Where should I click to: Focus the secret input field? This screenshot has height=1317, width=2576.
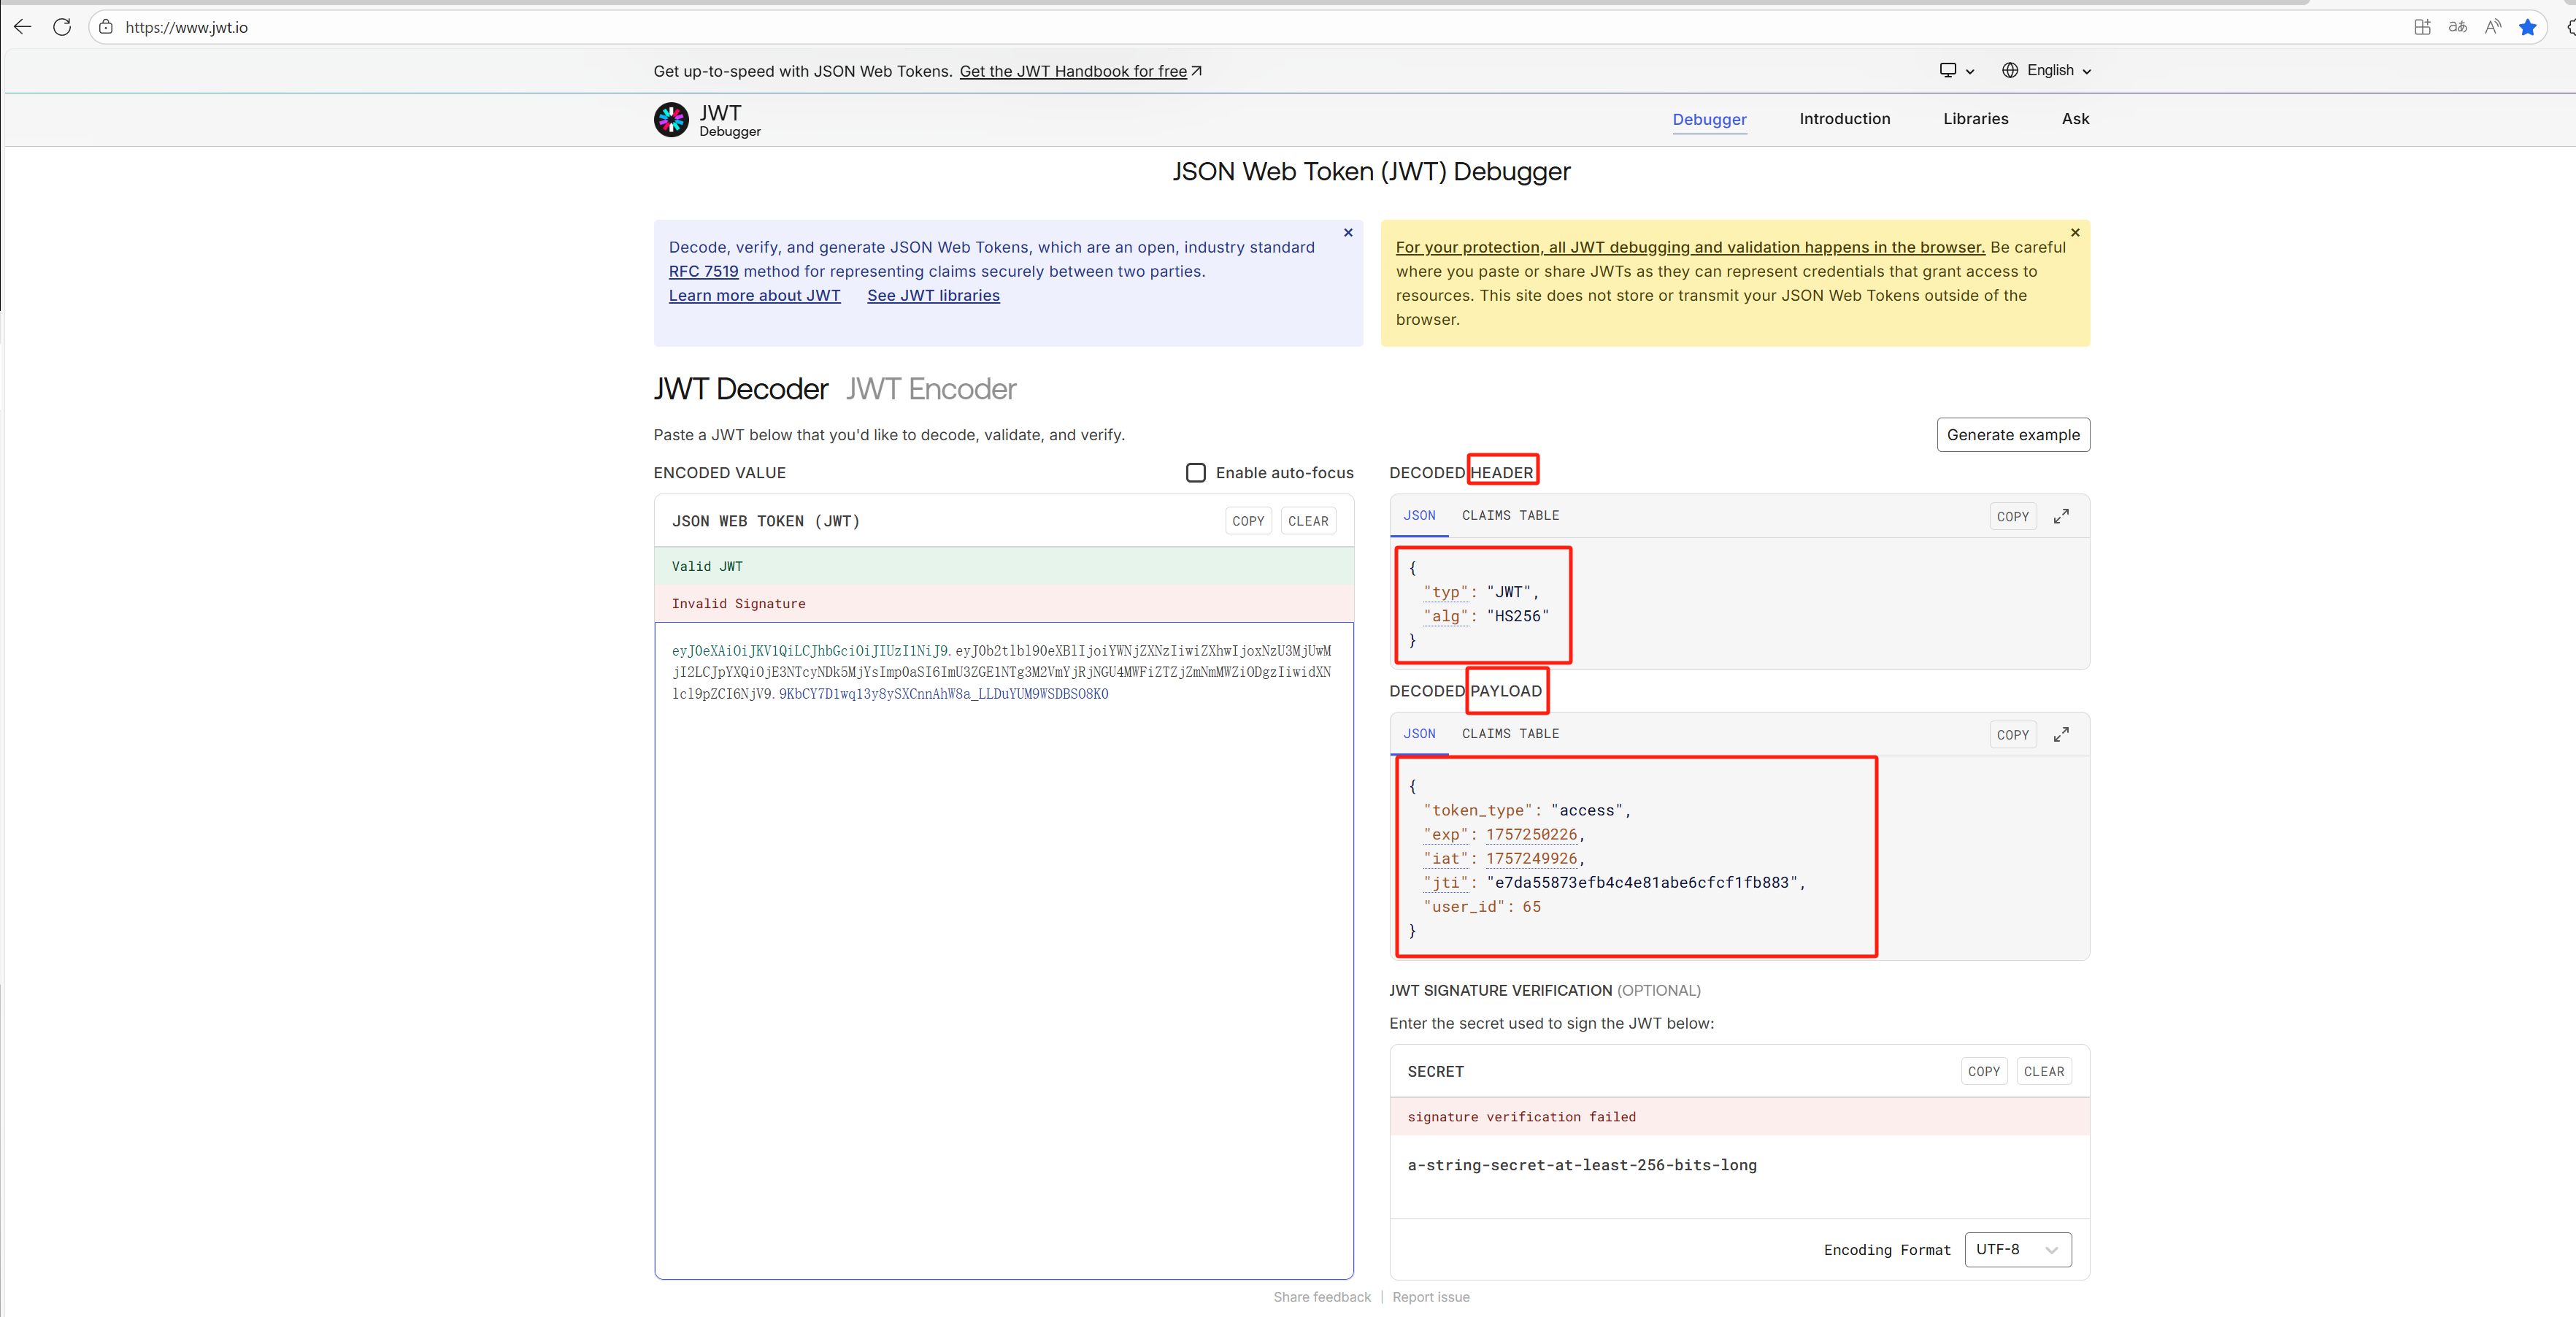[1739, 1176]
